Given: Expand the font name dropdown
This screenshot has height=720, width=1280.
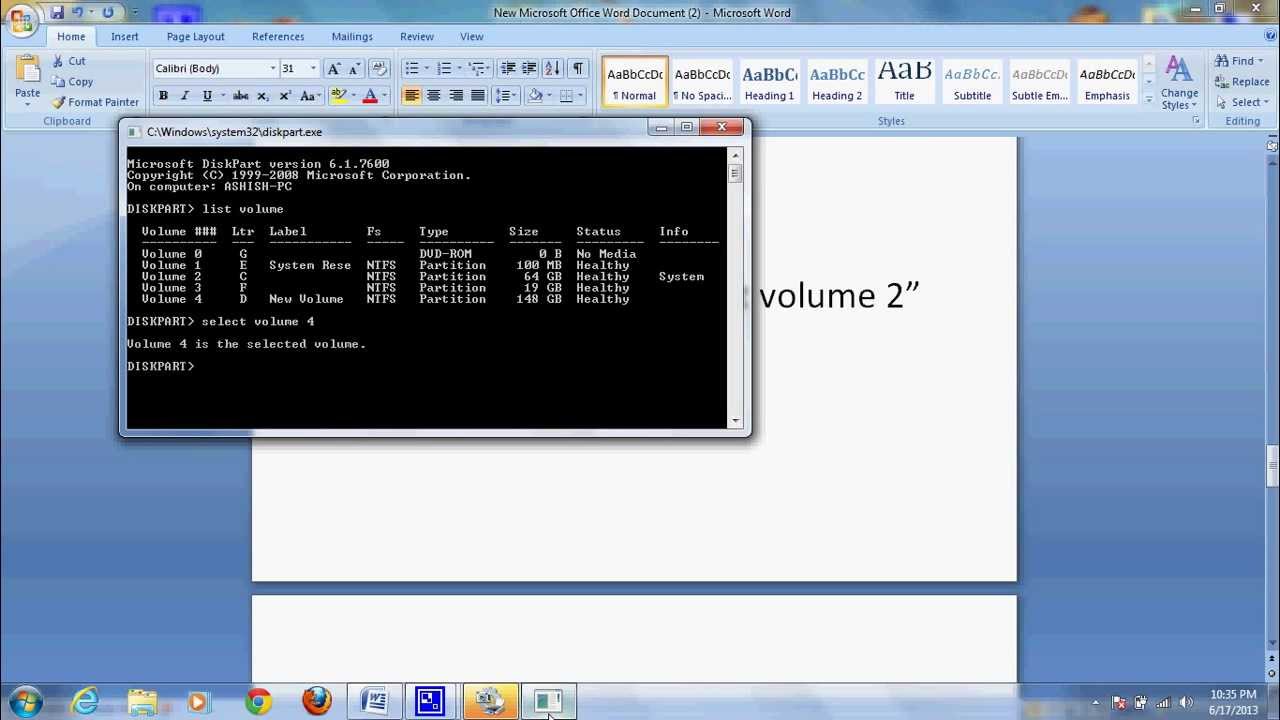Looking at the screenshot, I should click(272, 68).
